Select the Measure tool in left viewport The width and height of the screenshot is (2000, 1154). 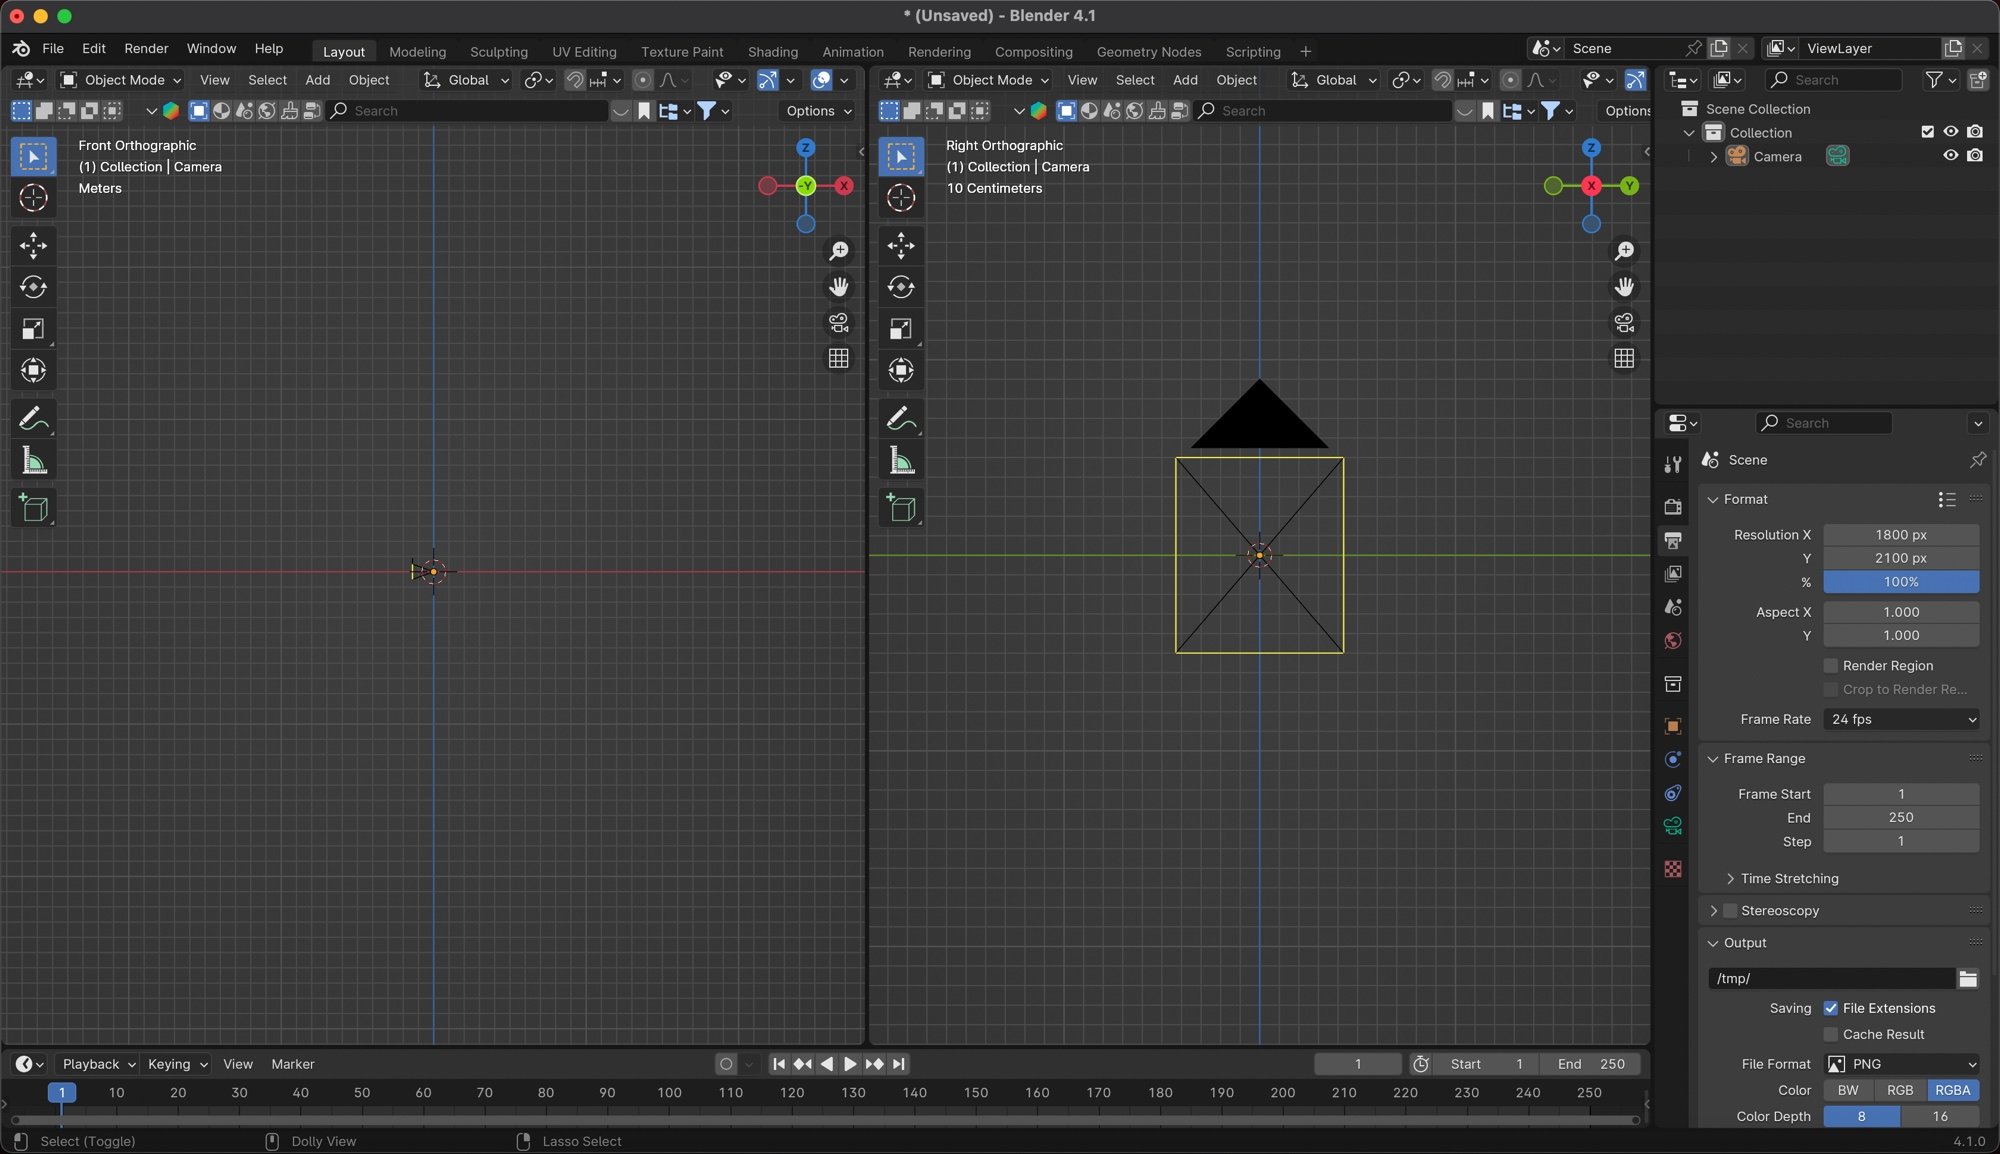[x=33, y=460]
